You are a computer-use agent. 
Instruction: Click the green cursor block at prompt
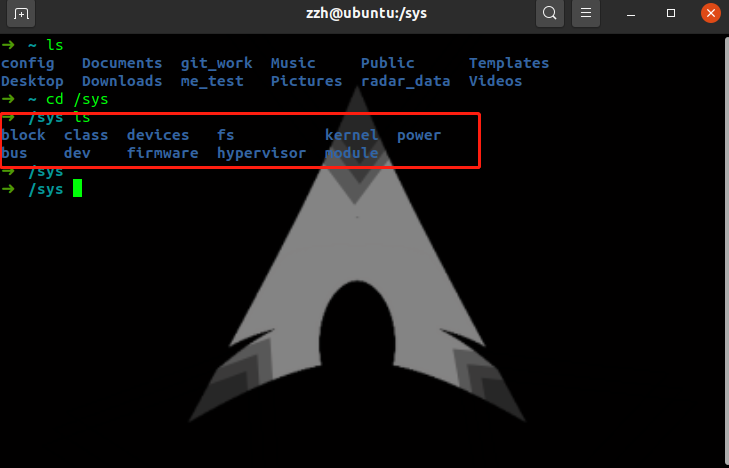(x=77, y=188)
